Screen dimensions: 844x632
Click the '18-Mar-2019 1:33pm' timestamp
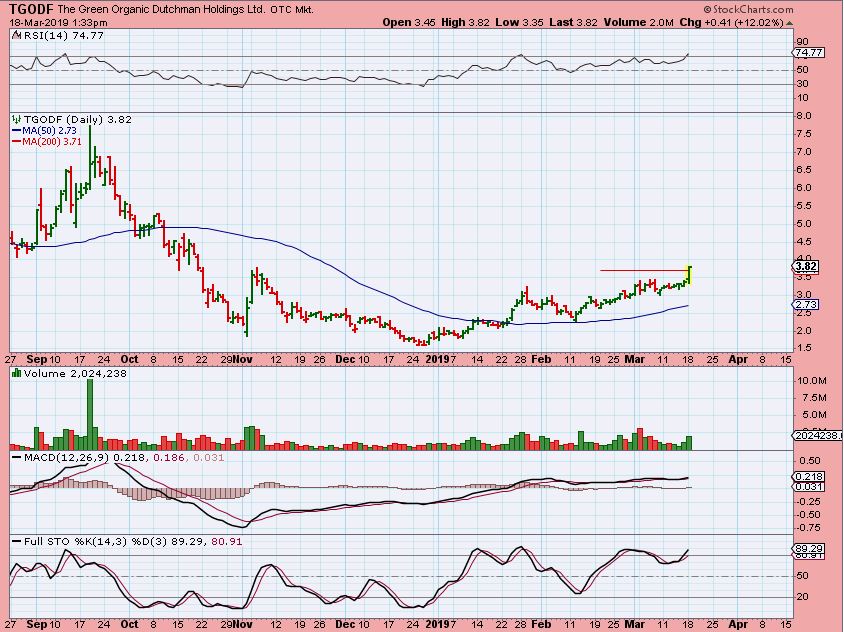(x=58, y=23)
